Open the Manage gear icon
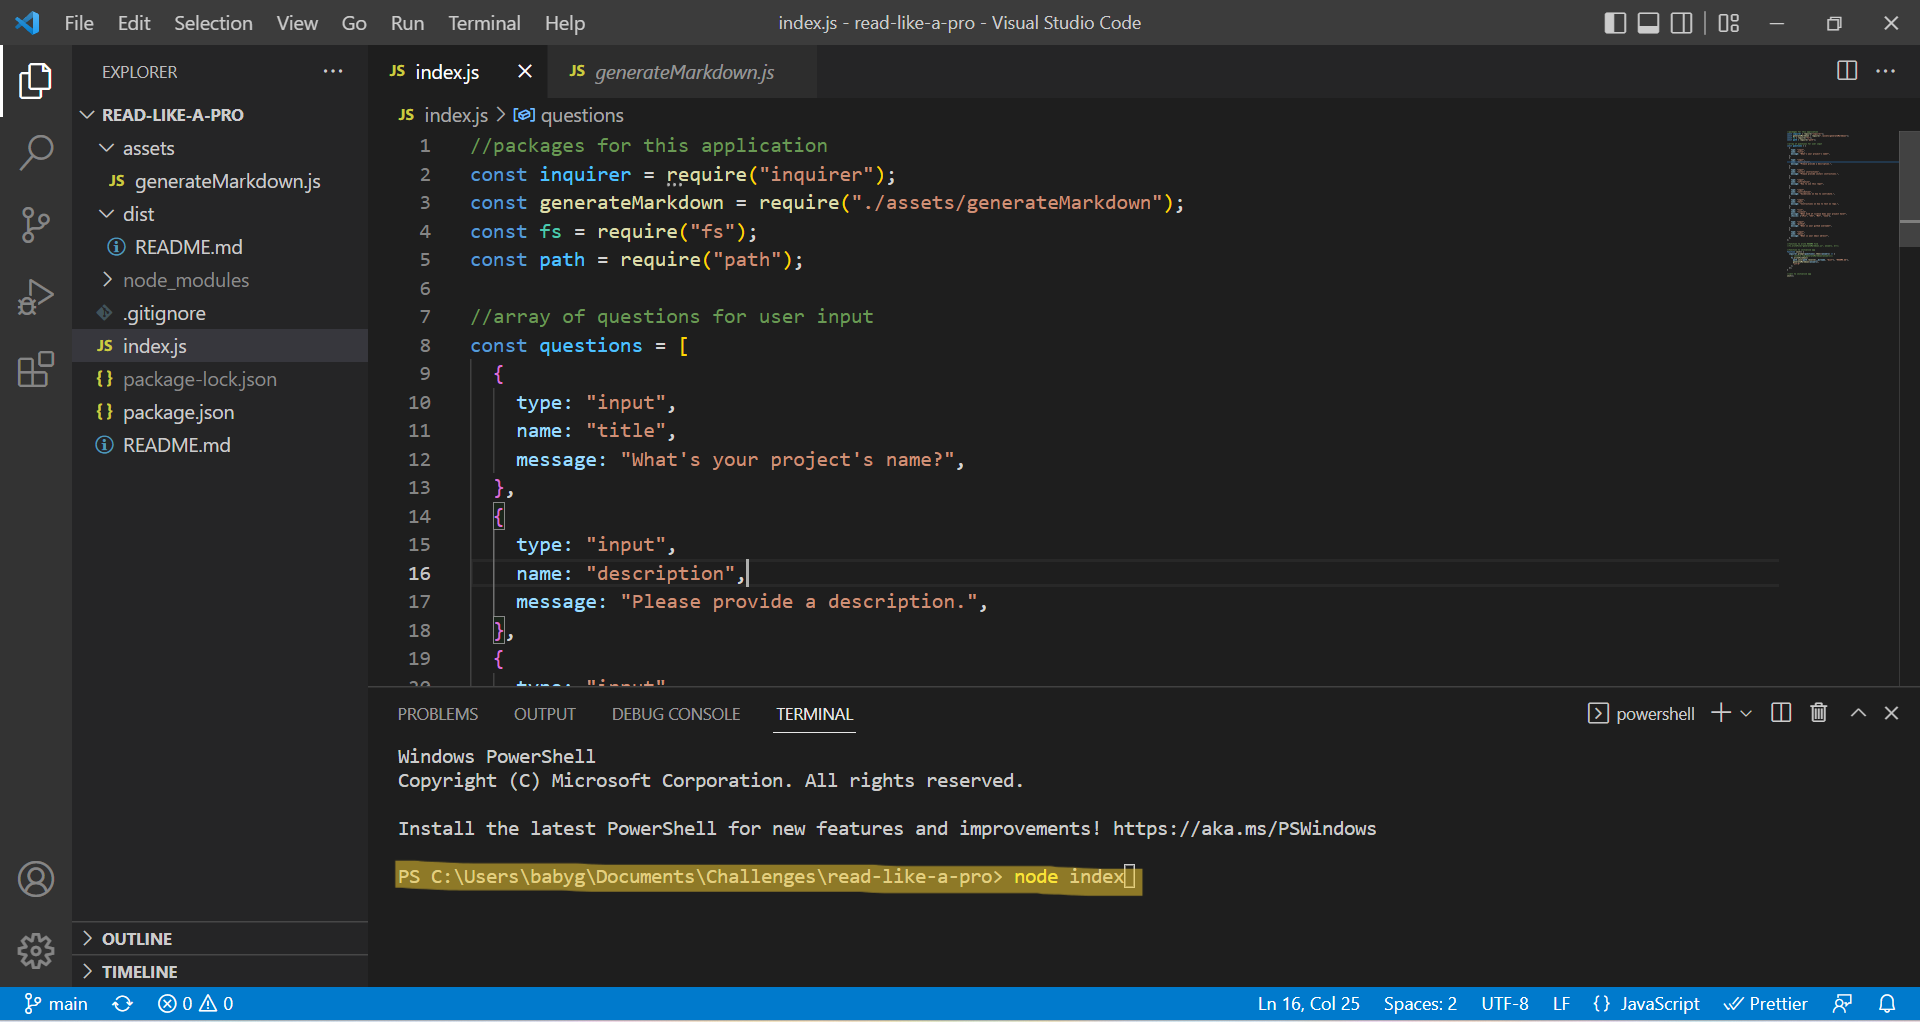This screenshot has height=1022, width=1920. [36, 951]
